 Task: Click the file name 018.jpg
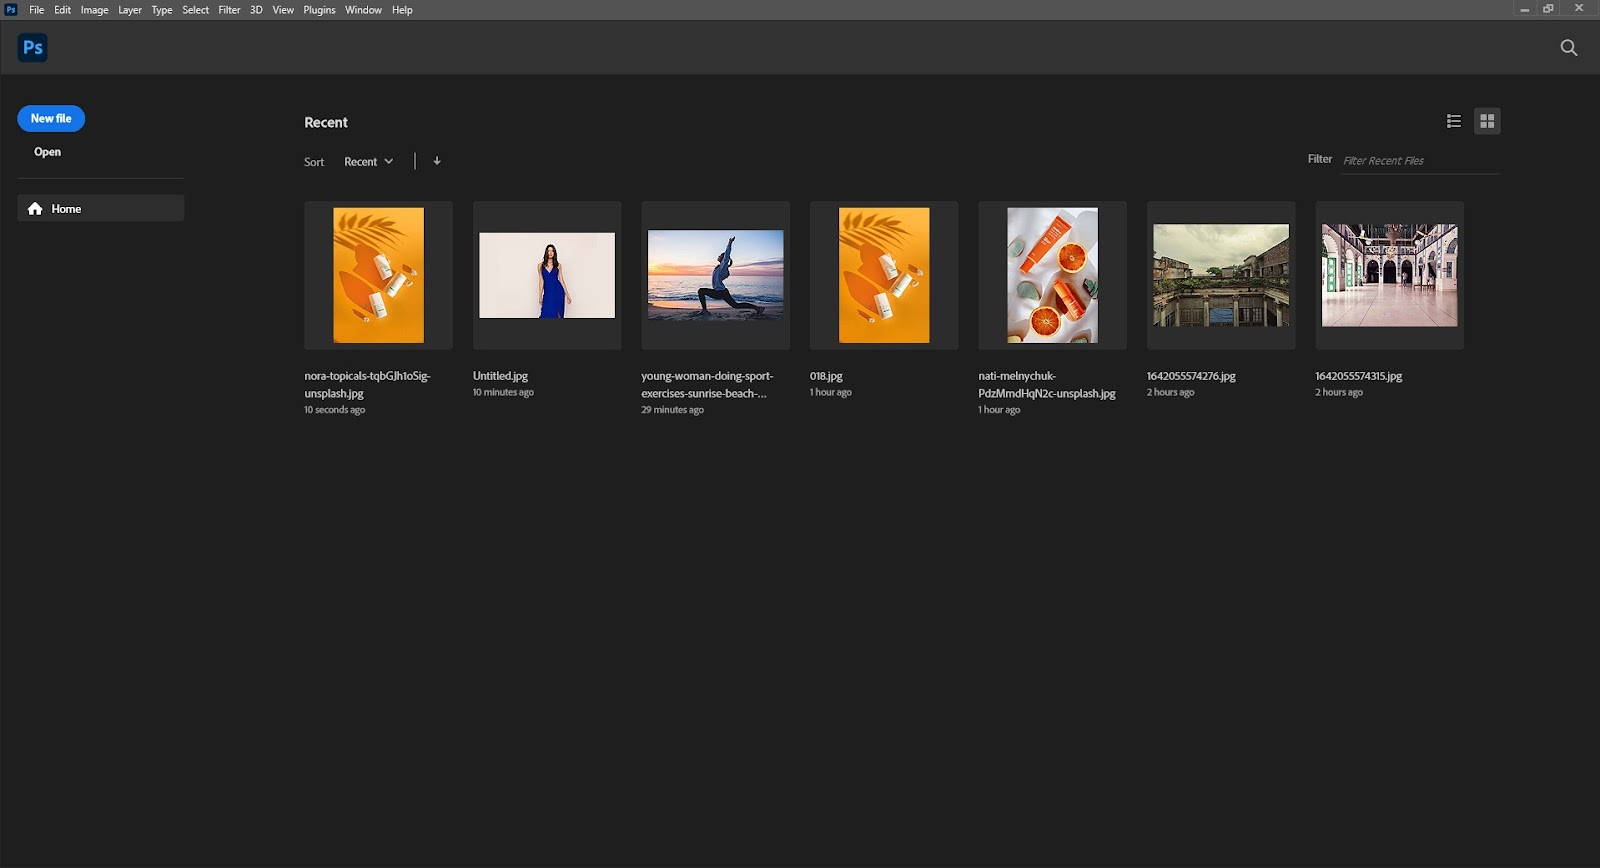tap(826, 376)
